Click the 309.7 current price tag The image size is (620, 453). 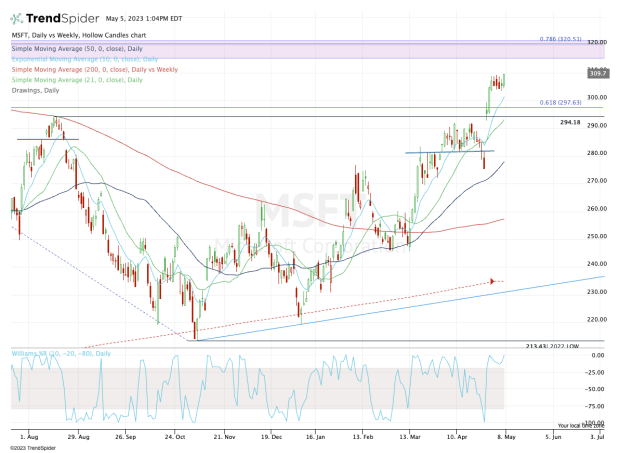(598, 74)
